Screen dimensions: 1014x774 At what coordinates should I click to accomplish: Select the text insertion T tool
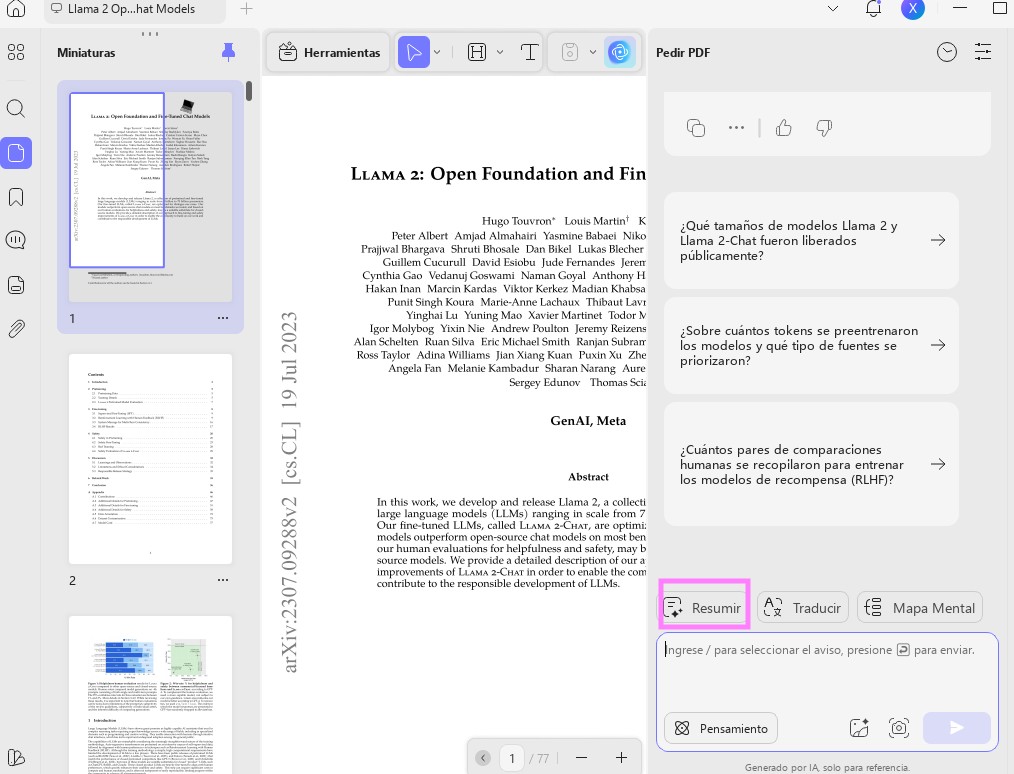coord(529,52)
